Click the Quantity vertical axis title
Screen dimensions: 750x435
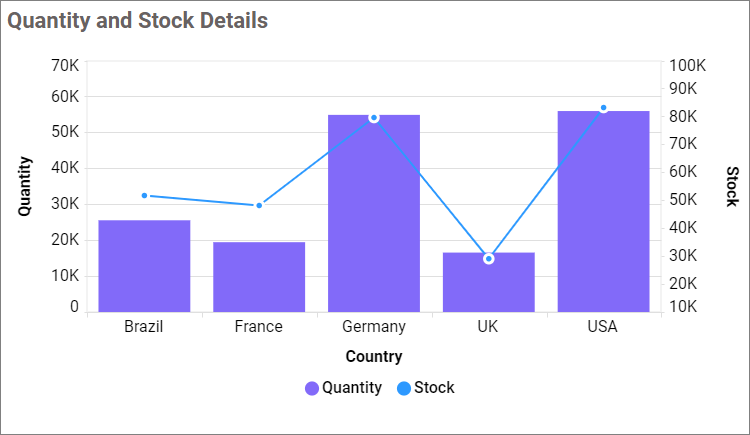pyautogui.click(x=25, y=186)
